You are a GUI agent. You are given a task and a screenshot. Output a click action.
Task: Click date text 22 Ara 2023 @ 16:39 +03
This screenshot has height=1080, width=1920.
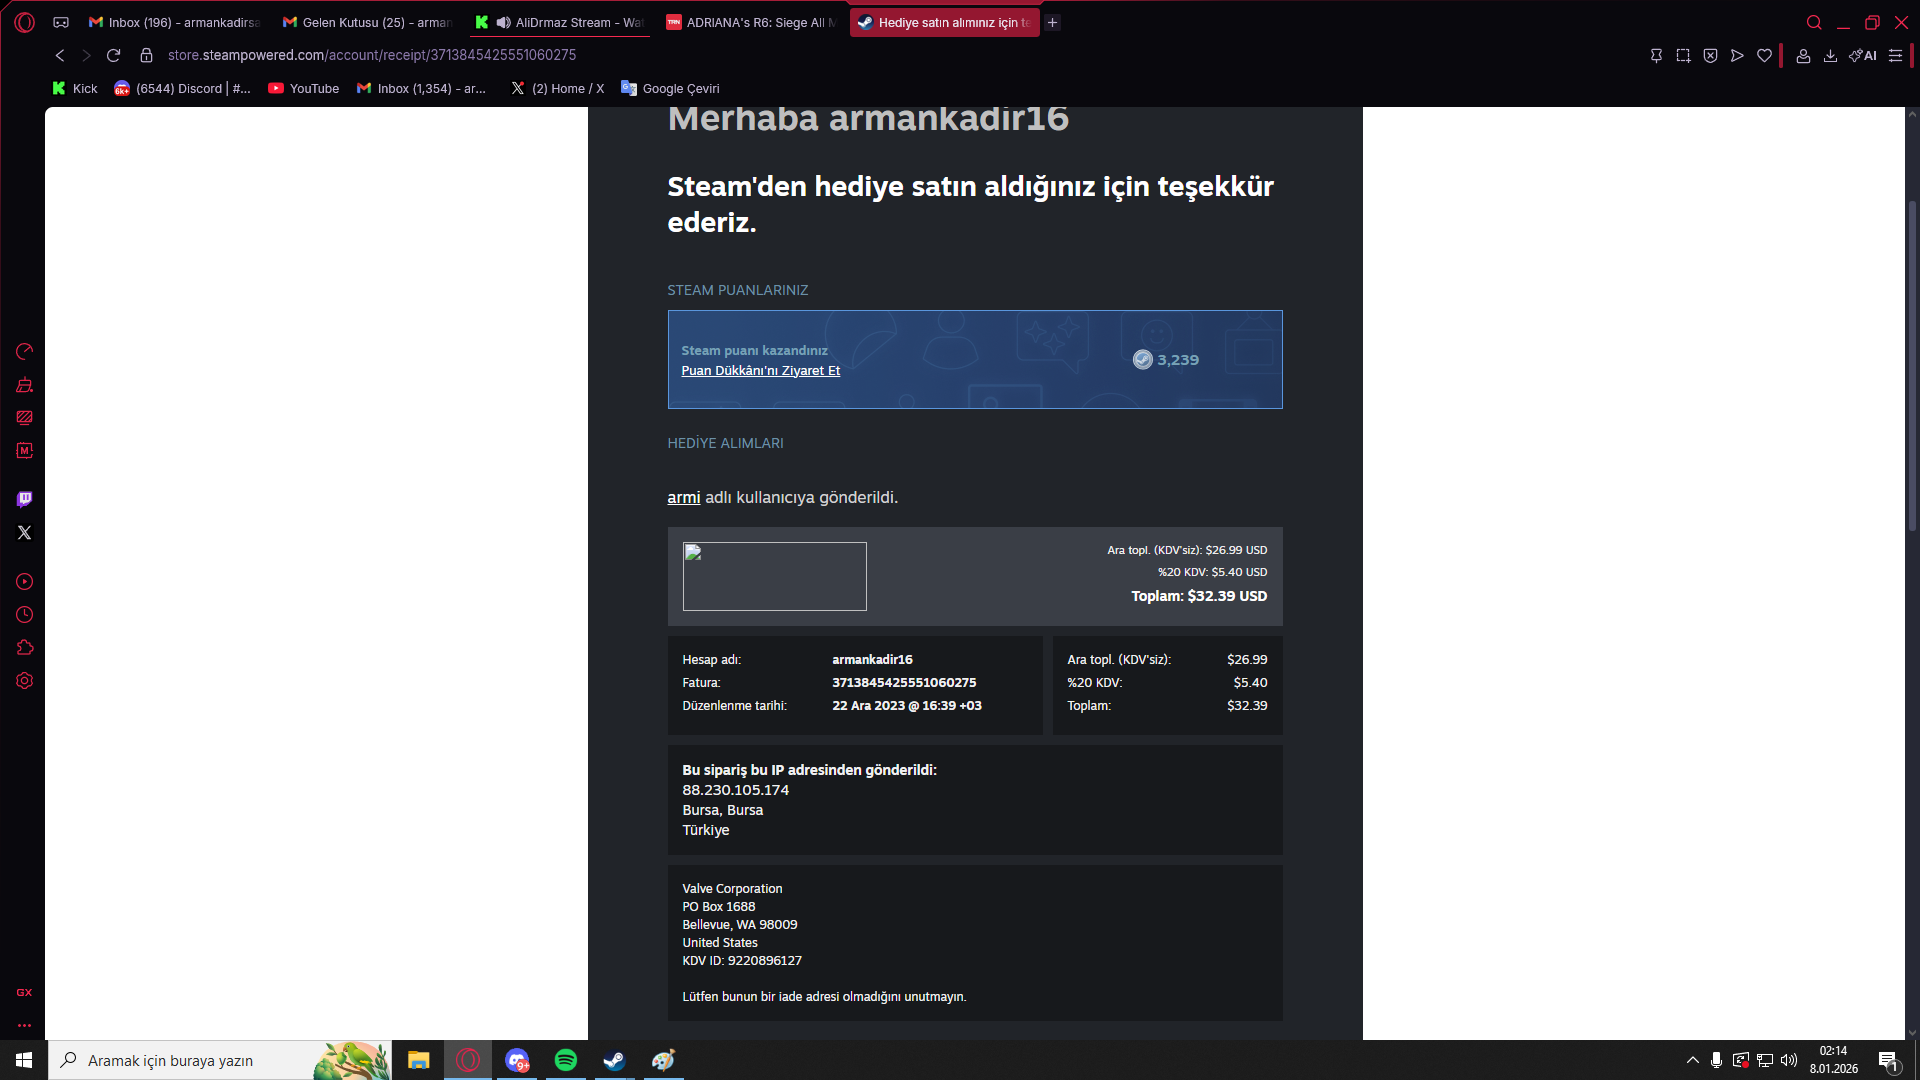coord(907,706)
